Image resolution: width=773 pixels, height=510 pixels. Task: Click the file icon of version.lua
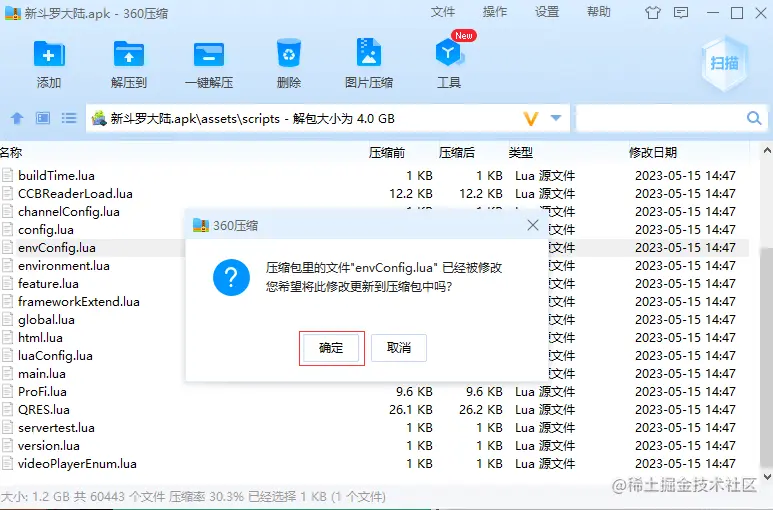click(7, 445)
